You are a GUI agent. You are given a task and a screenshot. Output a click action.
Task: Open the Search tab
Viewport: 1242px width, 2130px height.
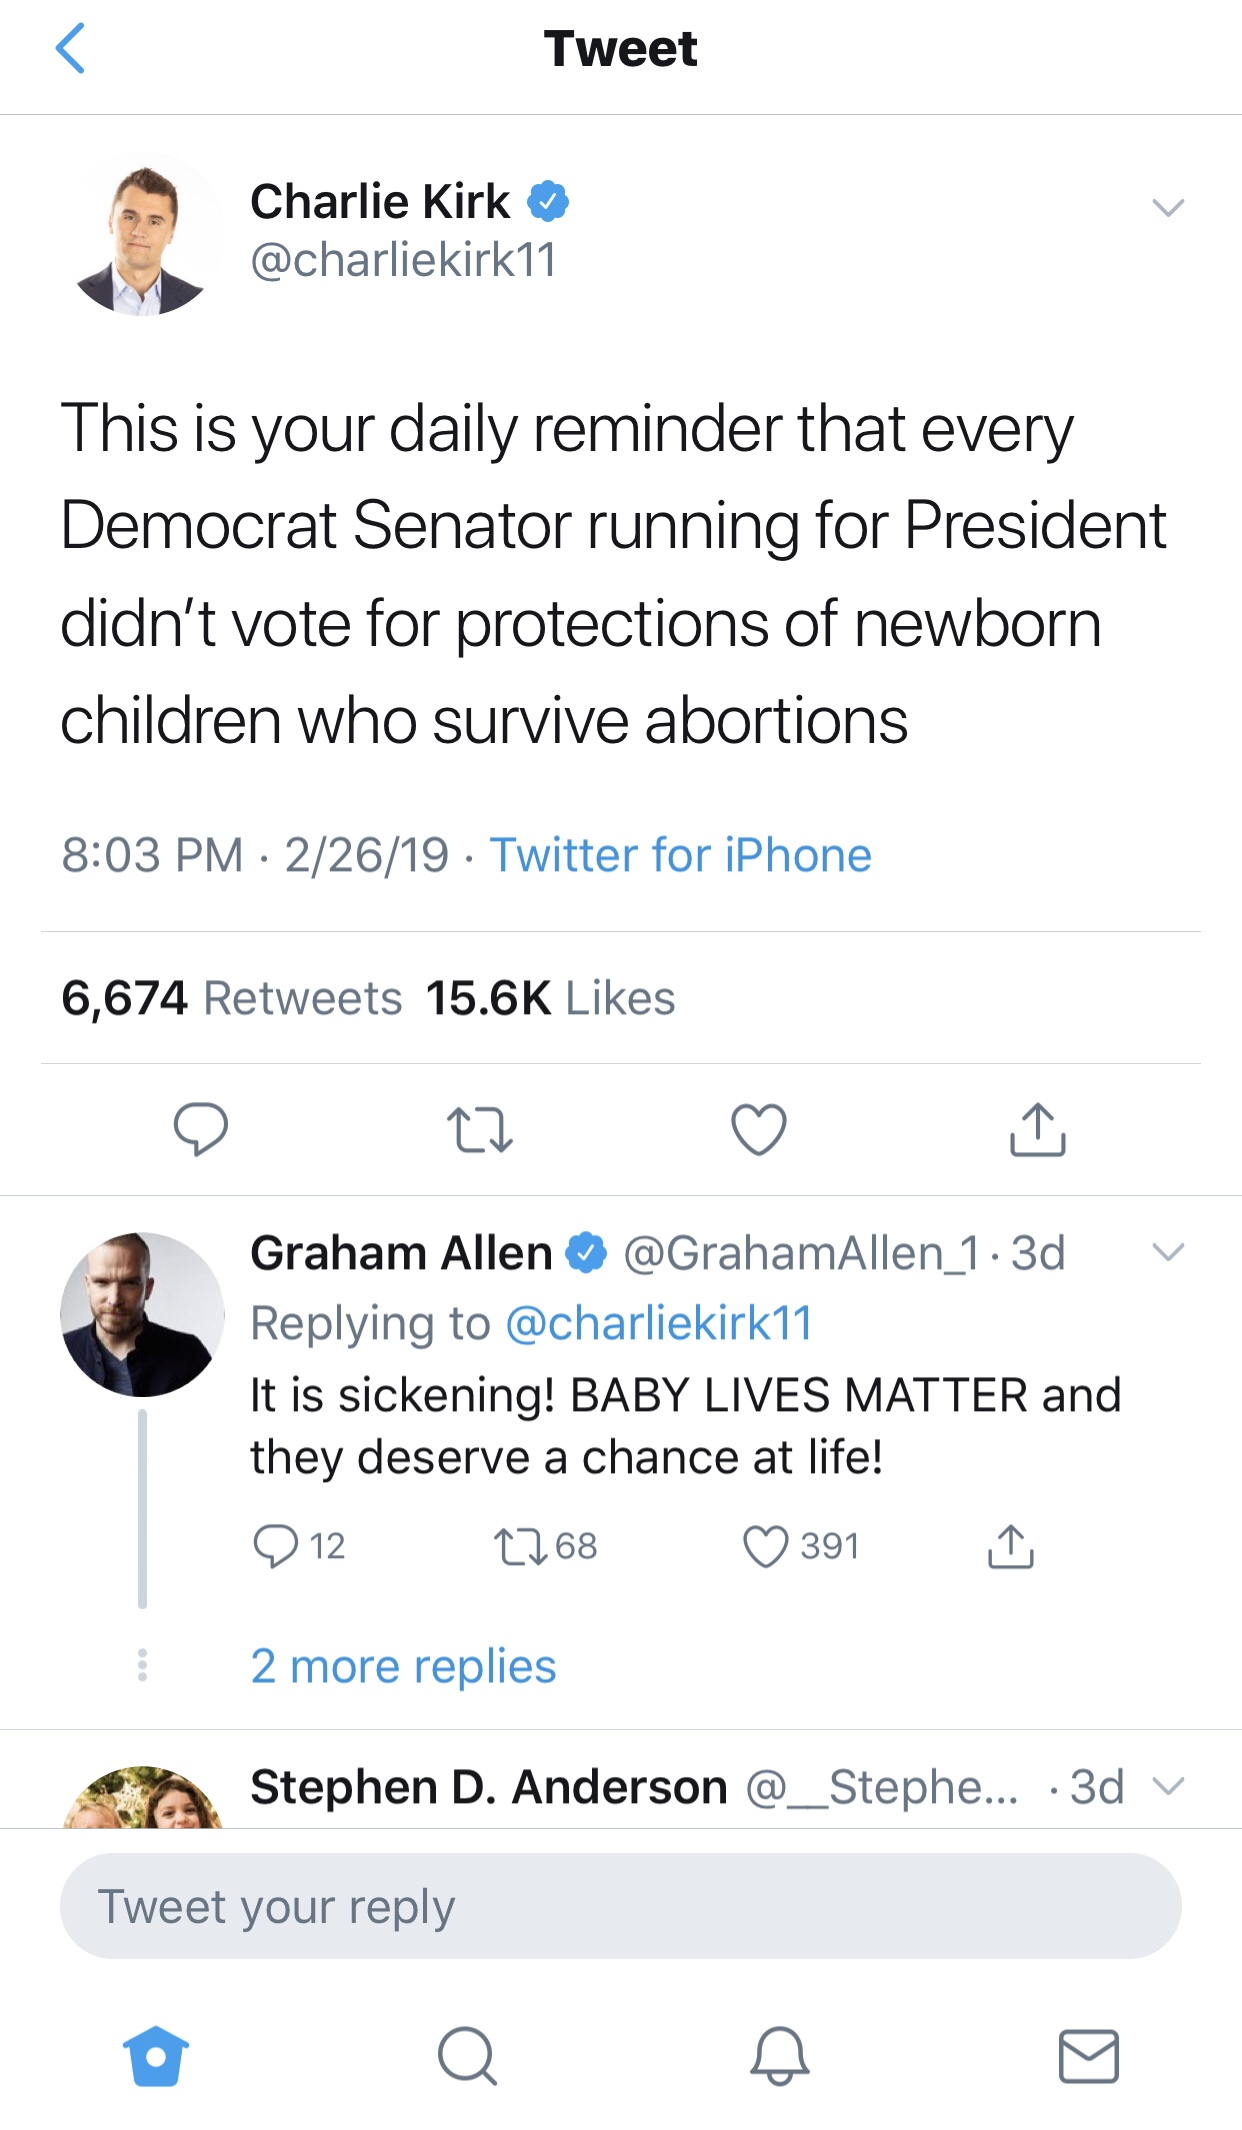tap(467, 2056)
